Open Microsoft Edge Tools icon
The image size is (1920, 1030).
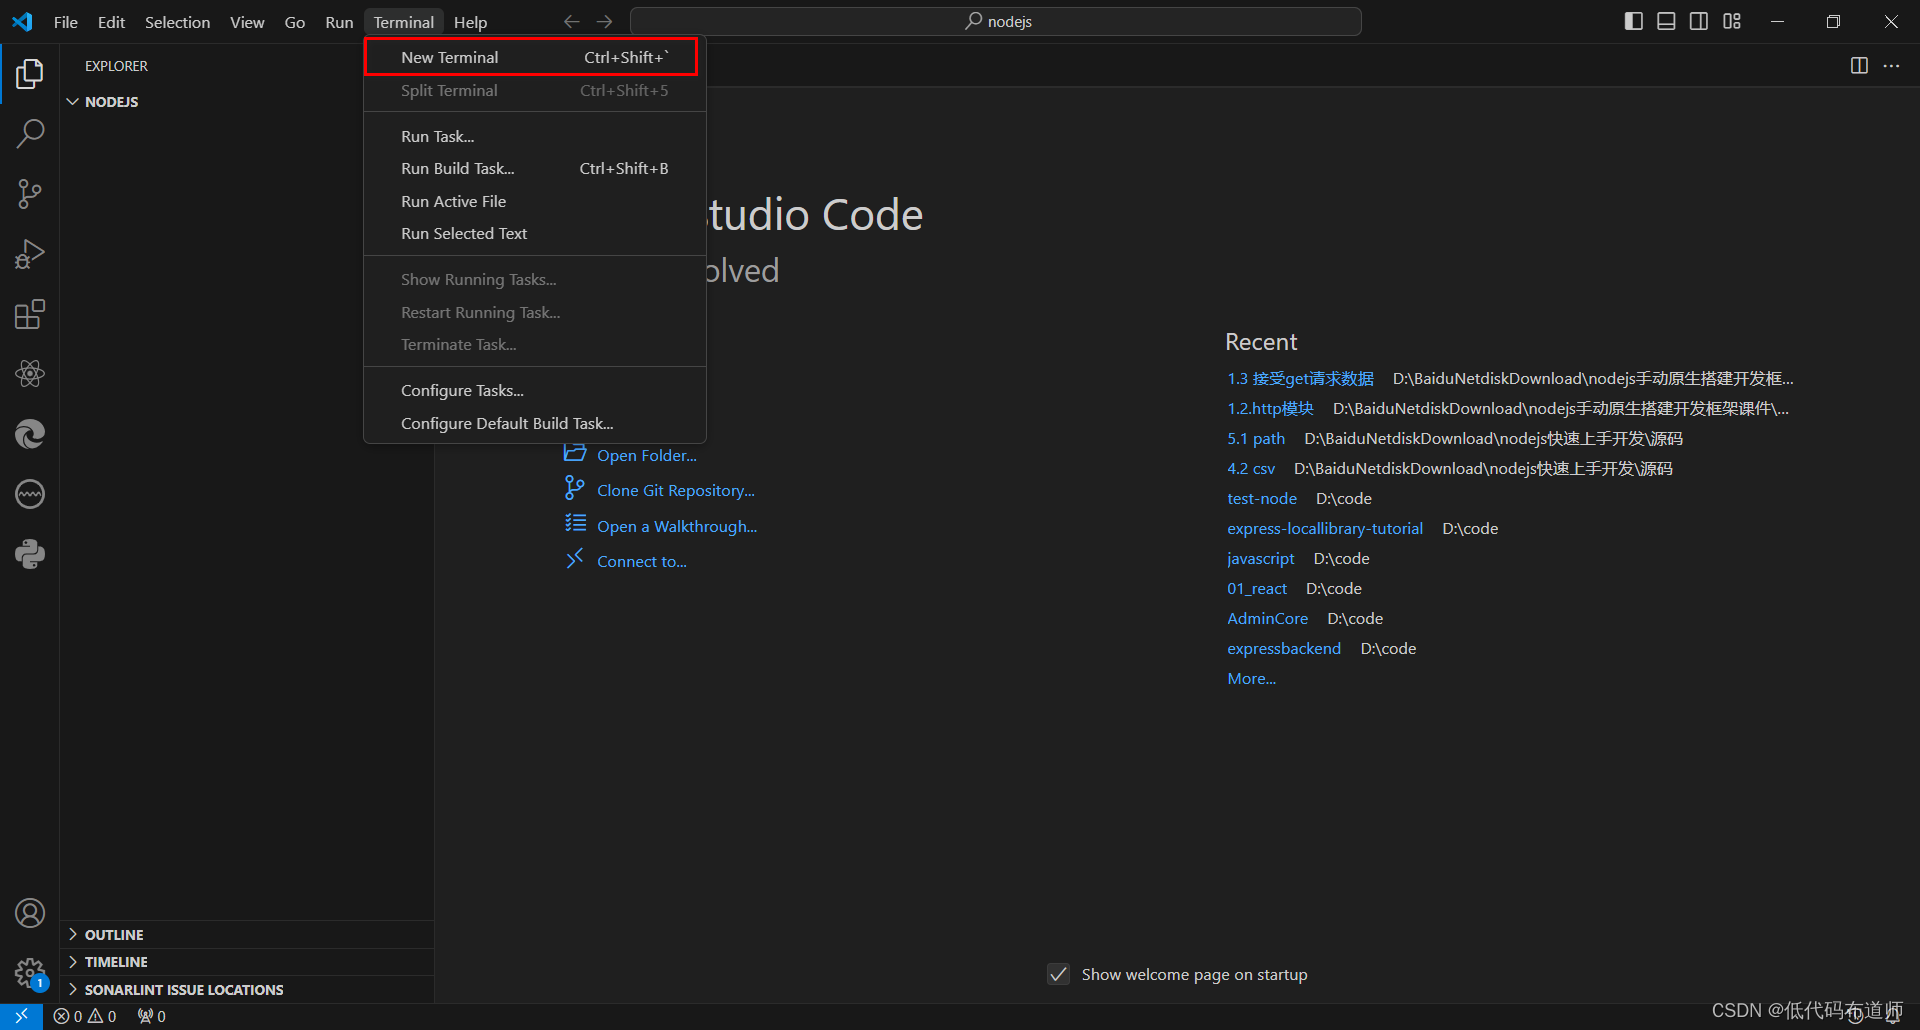click(30, 434)
